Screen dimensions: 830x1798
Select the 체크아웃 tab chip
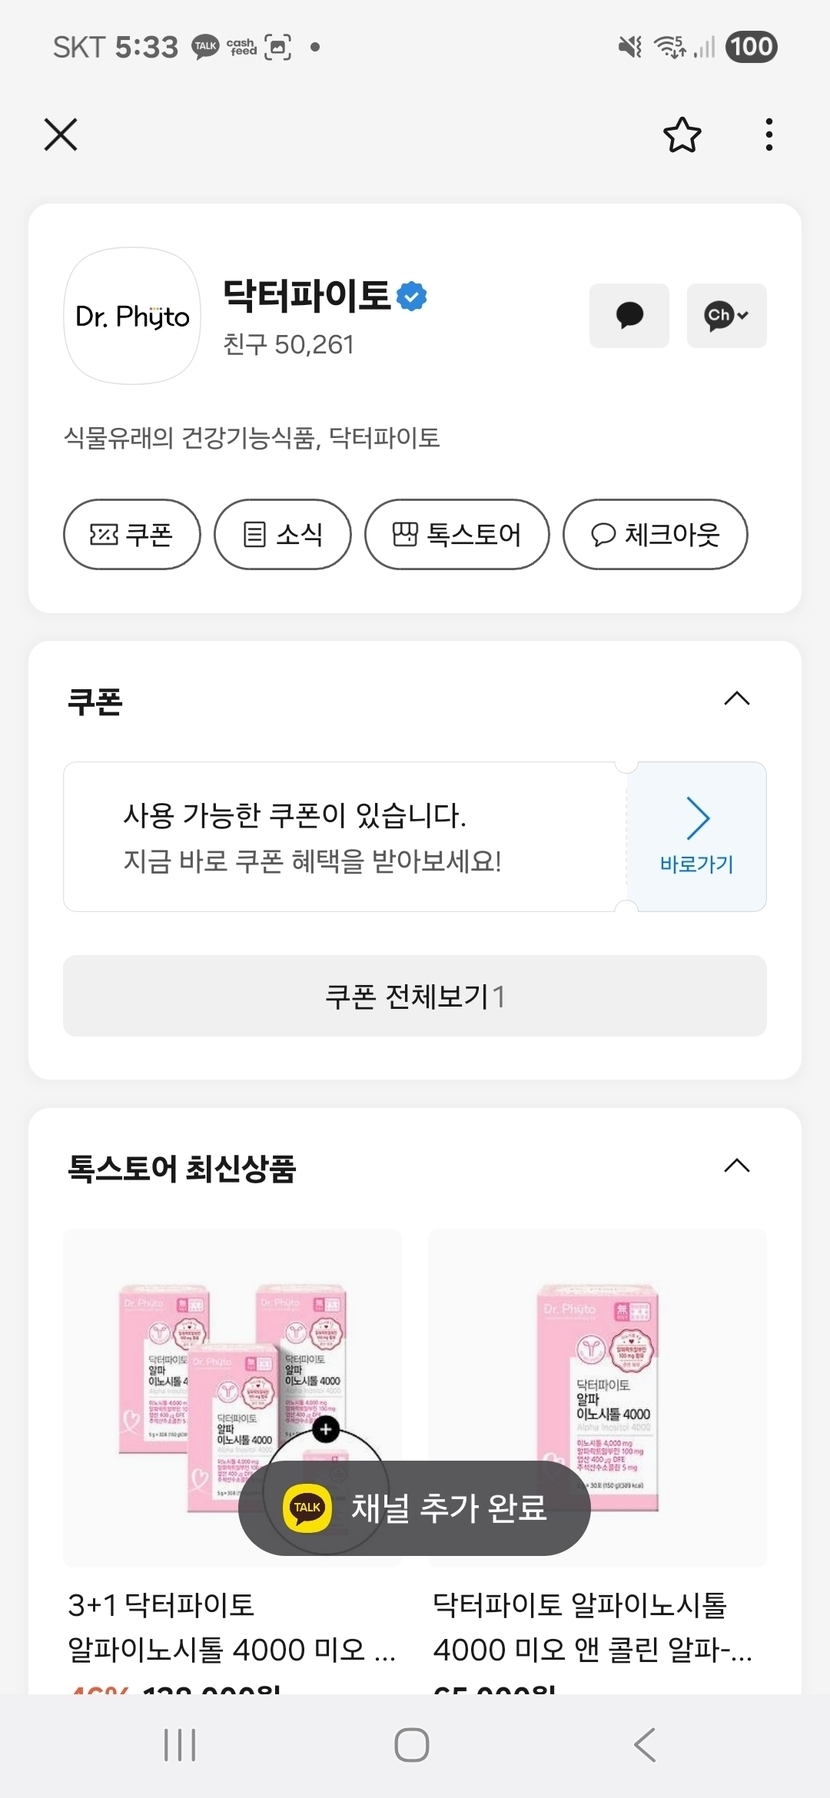coord(655,534)
